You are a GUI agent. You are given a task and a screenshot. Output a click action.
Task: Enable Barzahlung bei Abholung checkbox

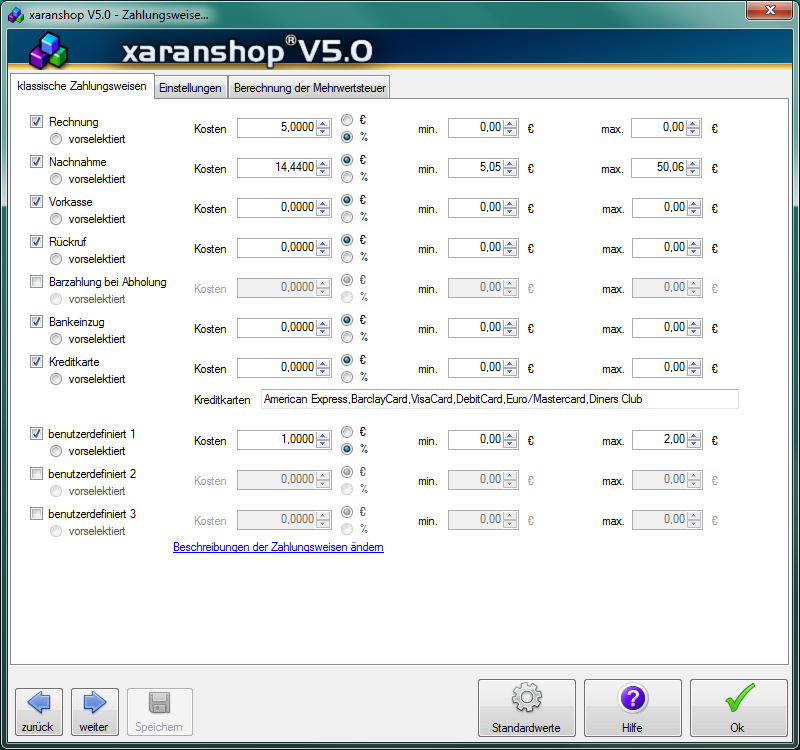(x=36, y=282)
